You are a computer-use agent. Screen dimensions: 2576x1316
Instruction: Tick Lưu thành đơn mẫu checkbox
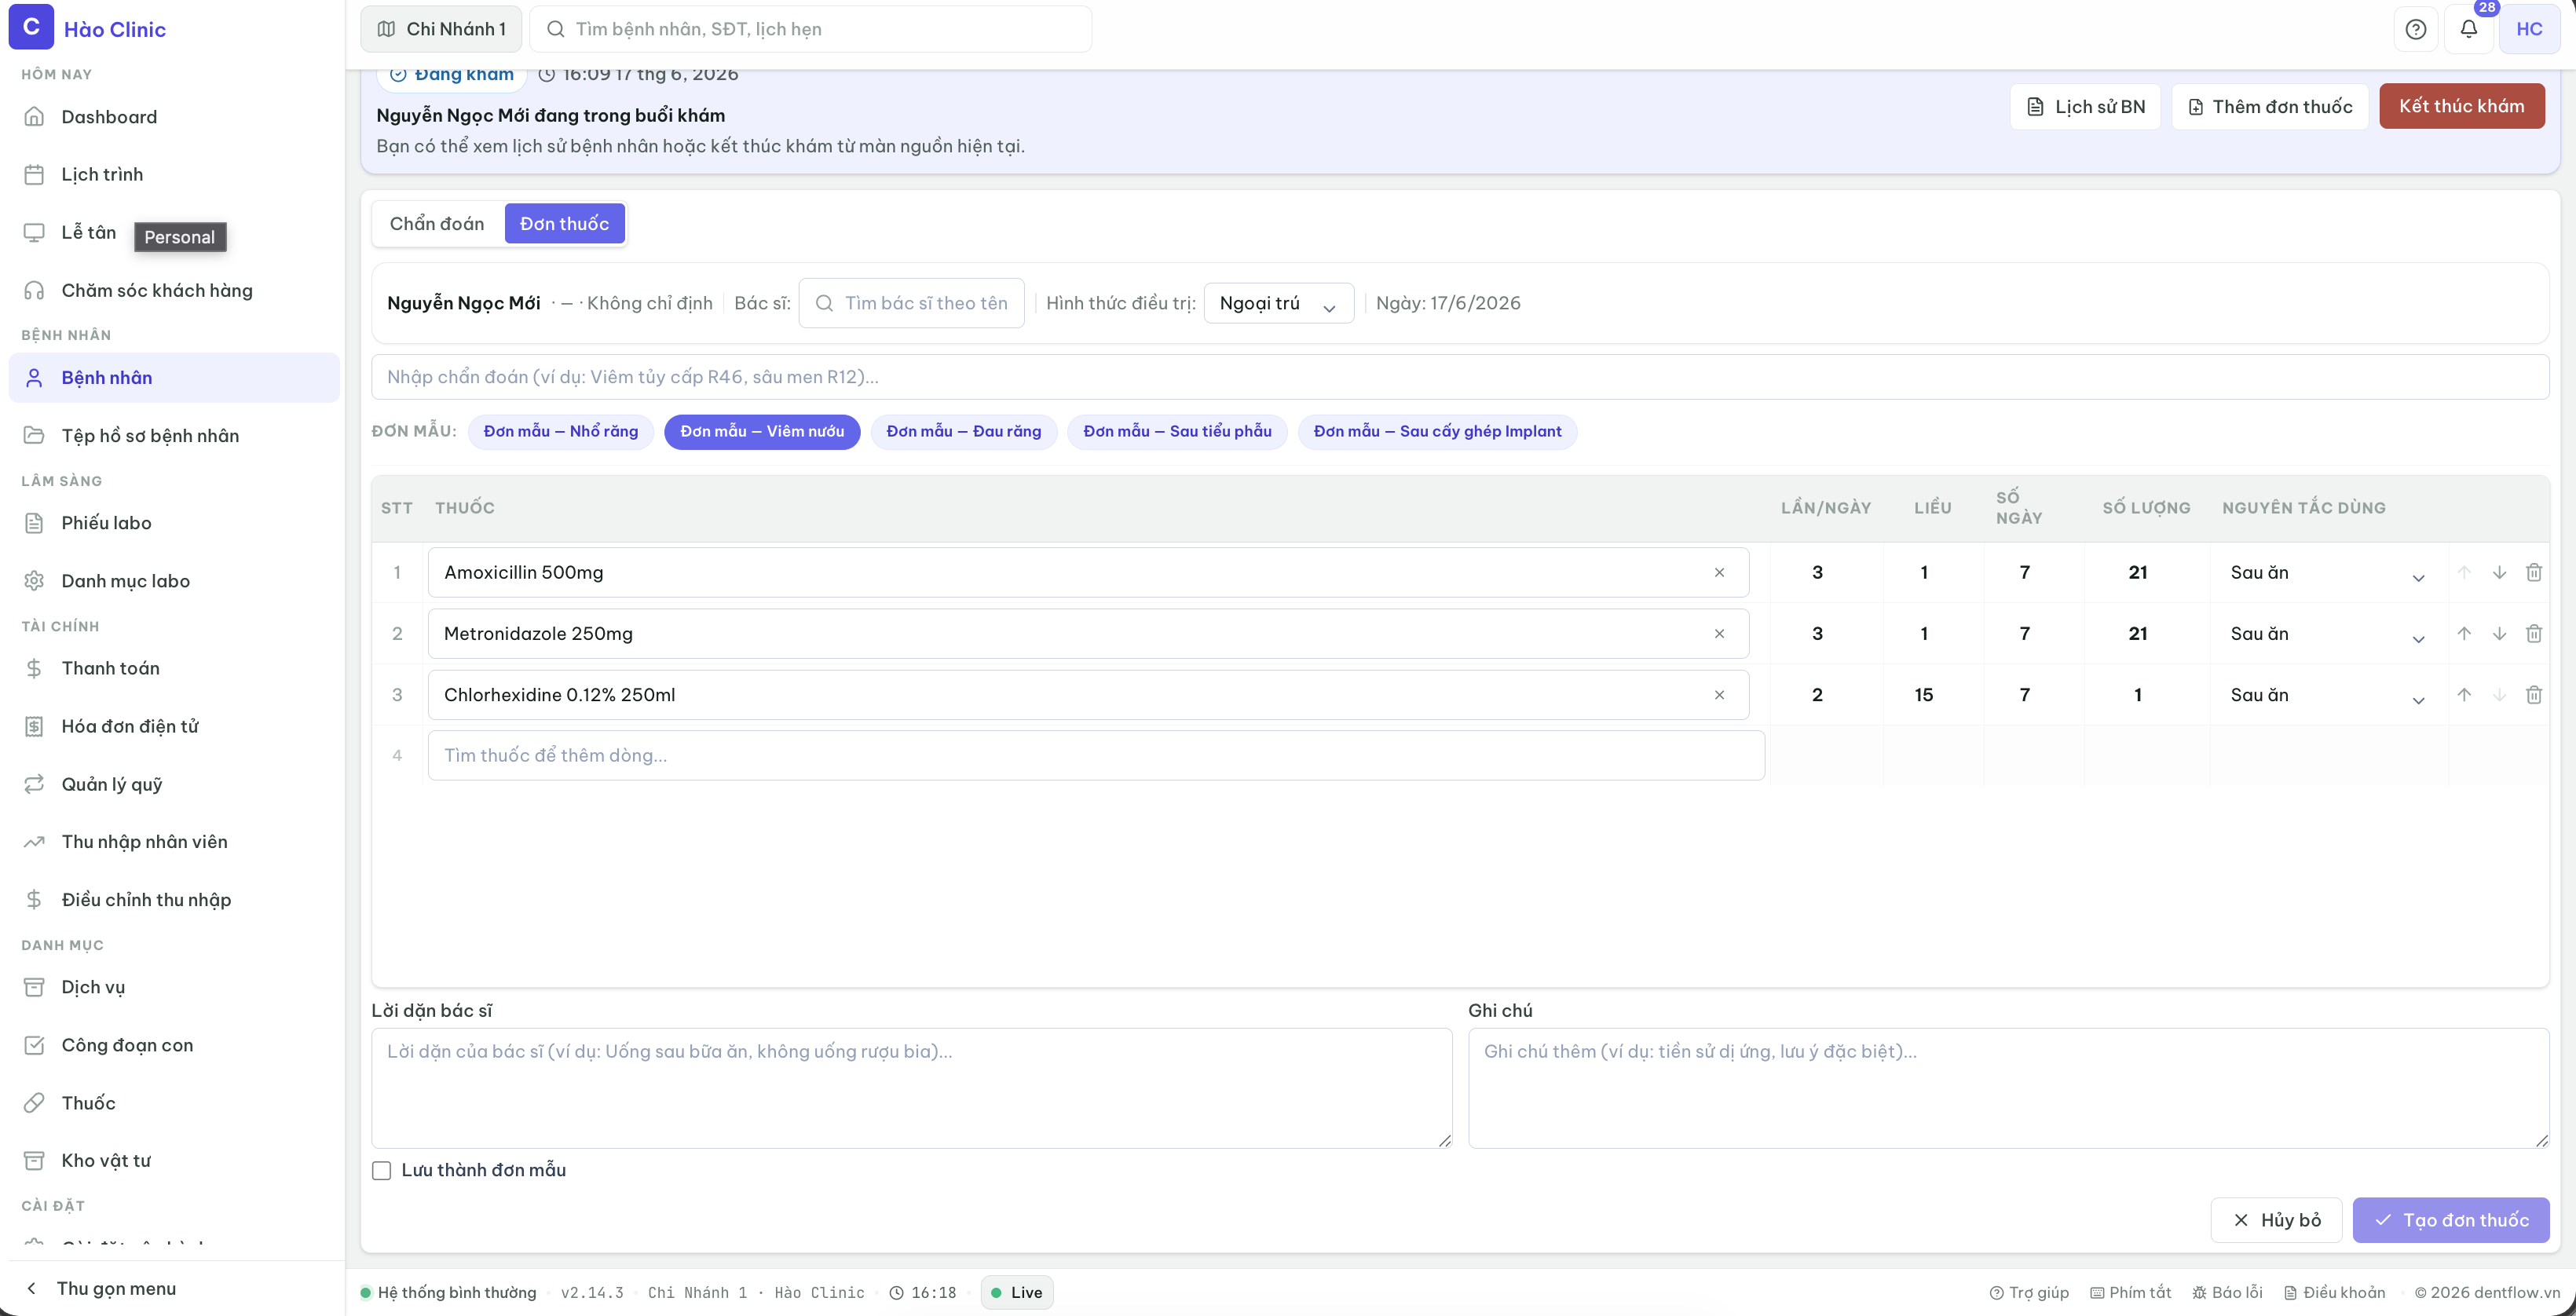point(381,1171)
